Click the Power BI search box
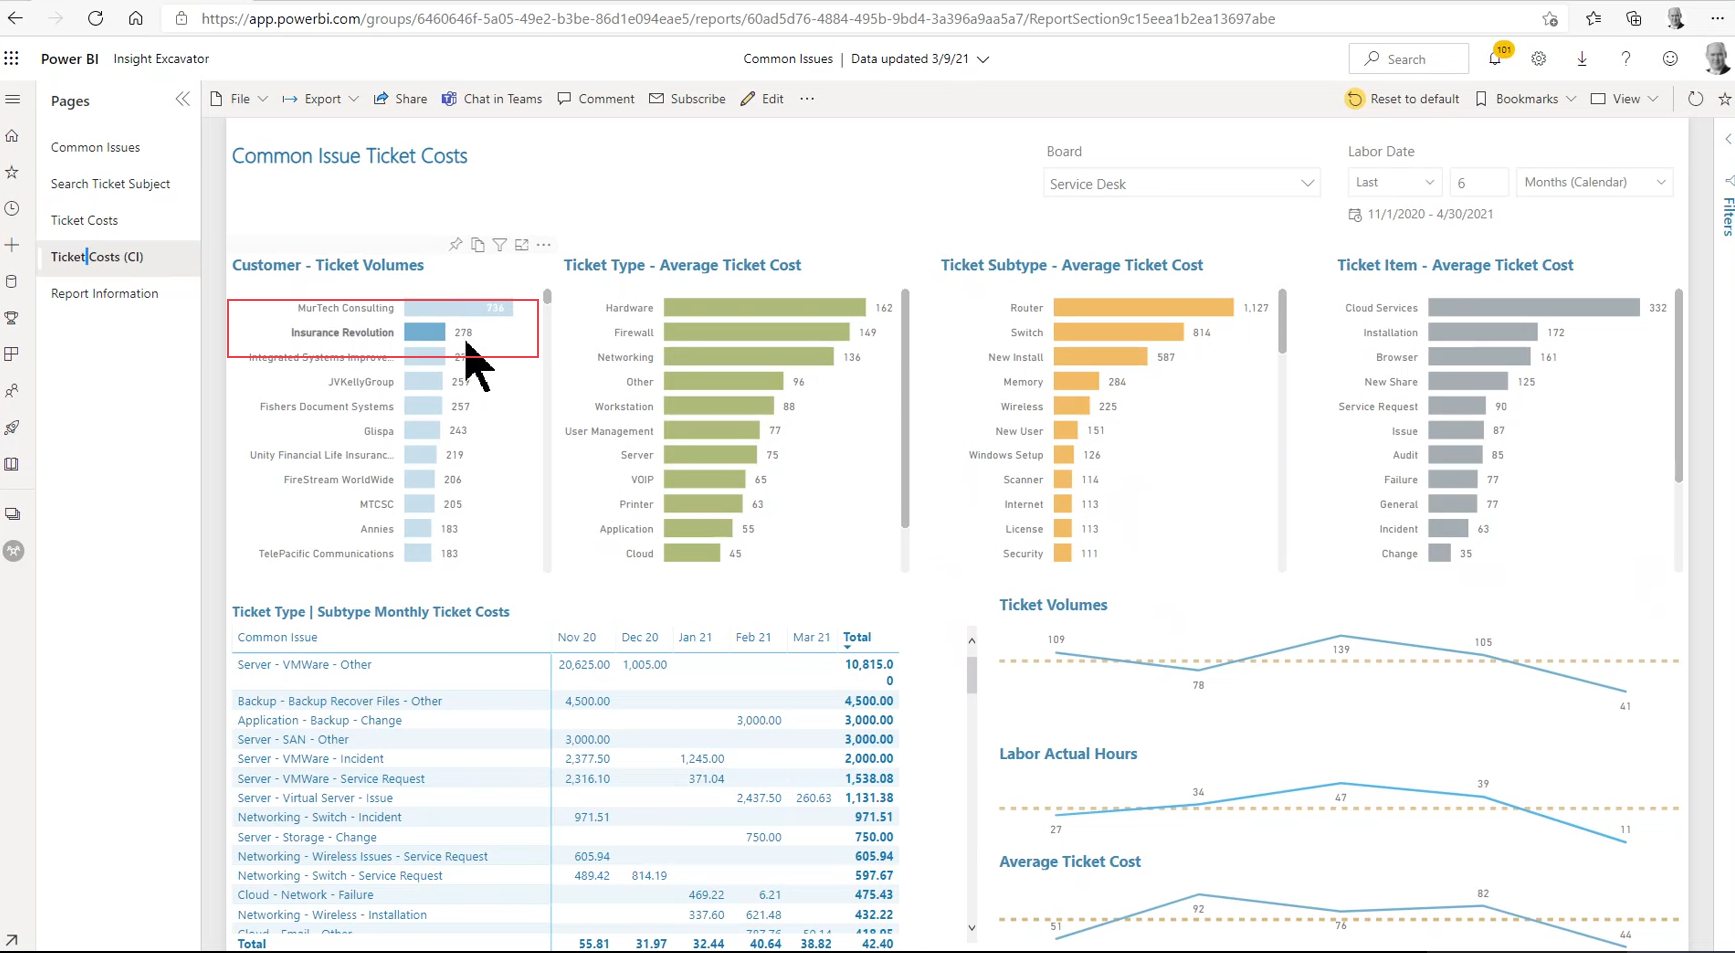Screen dimensions: 1735x953 pos(1409,59)
